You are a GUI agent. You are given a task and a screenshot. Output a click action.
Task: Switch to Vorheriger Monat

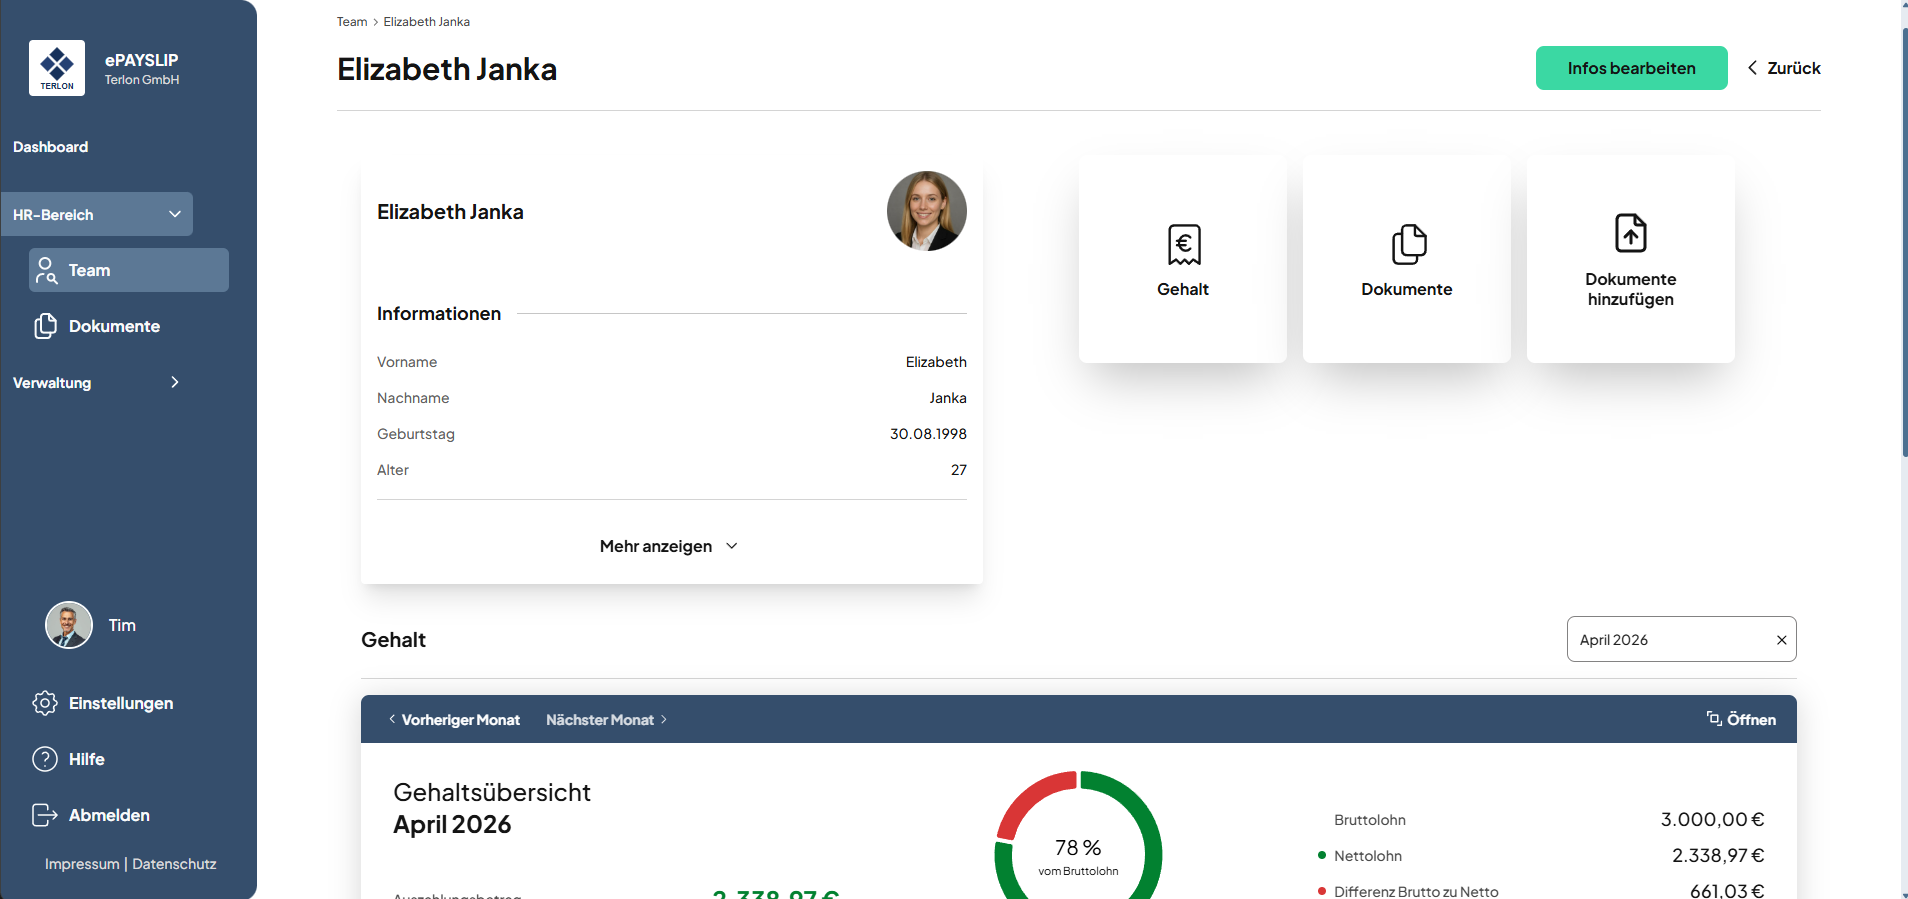click(455, 720)
